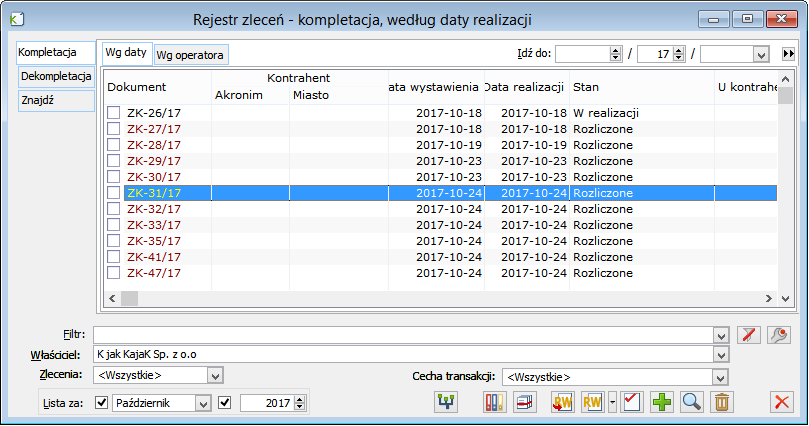Click the horizontal scrollbar right arrow
Image resolution: width=809 pixels, height=426 pixels.
pos(768,298)
